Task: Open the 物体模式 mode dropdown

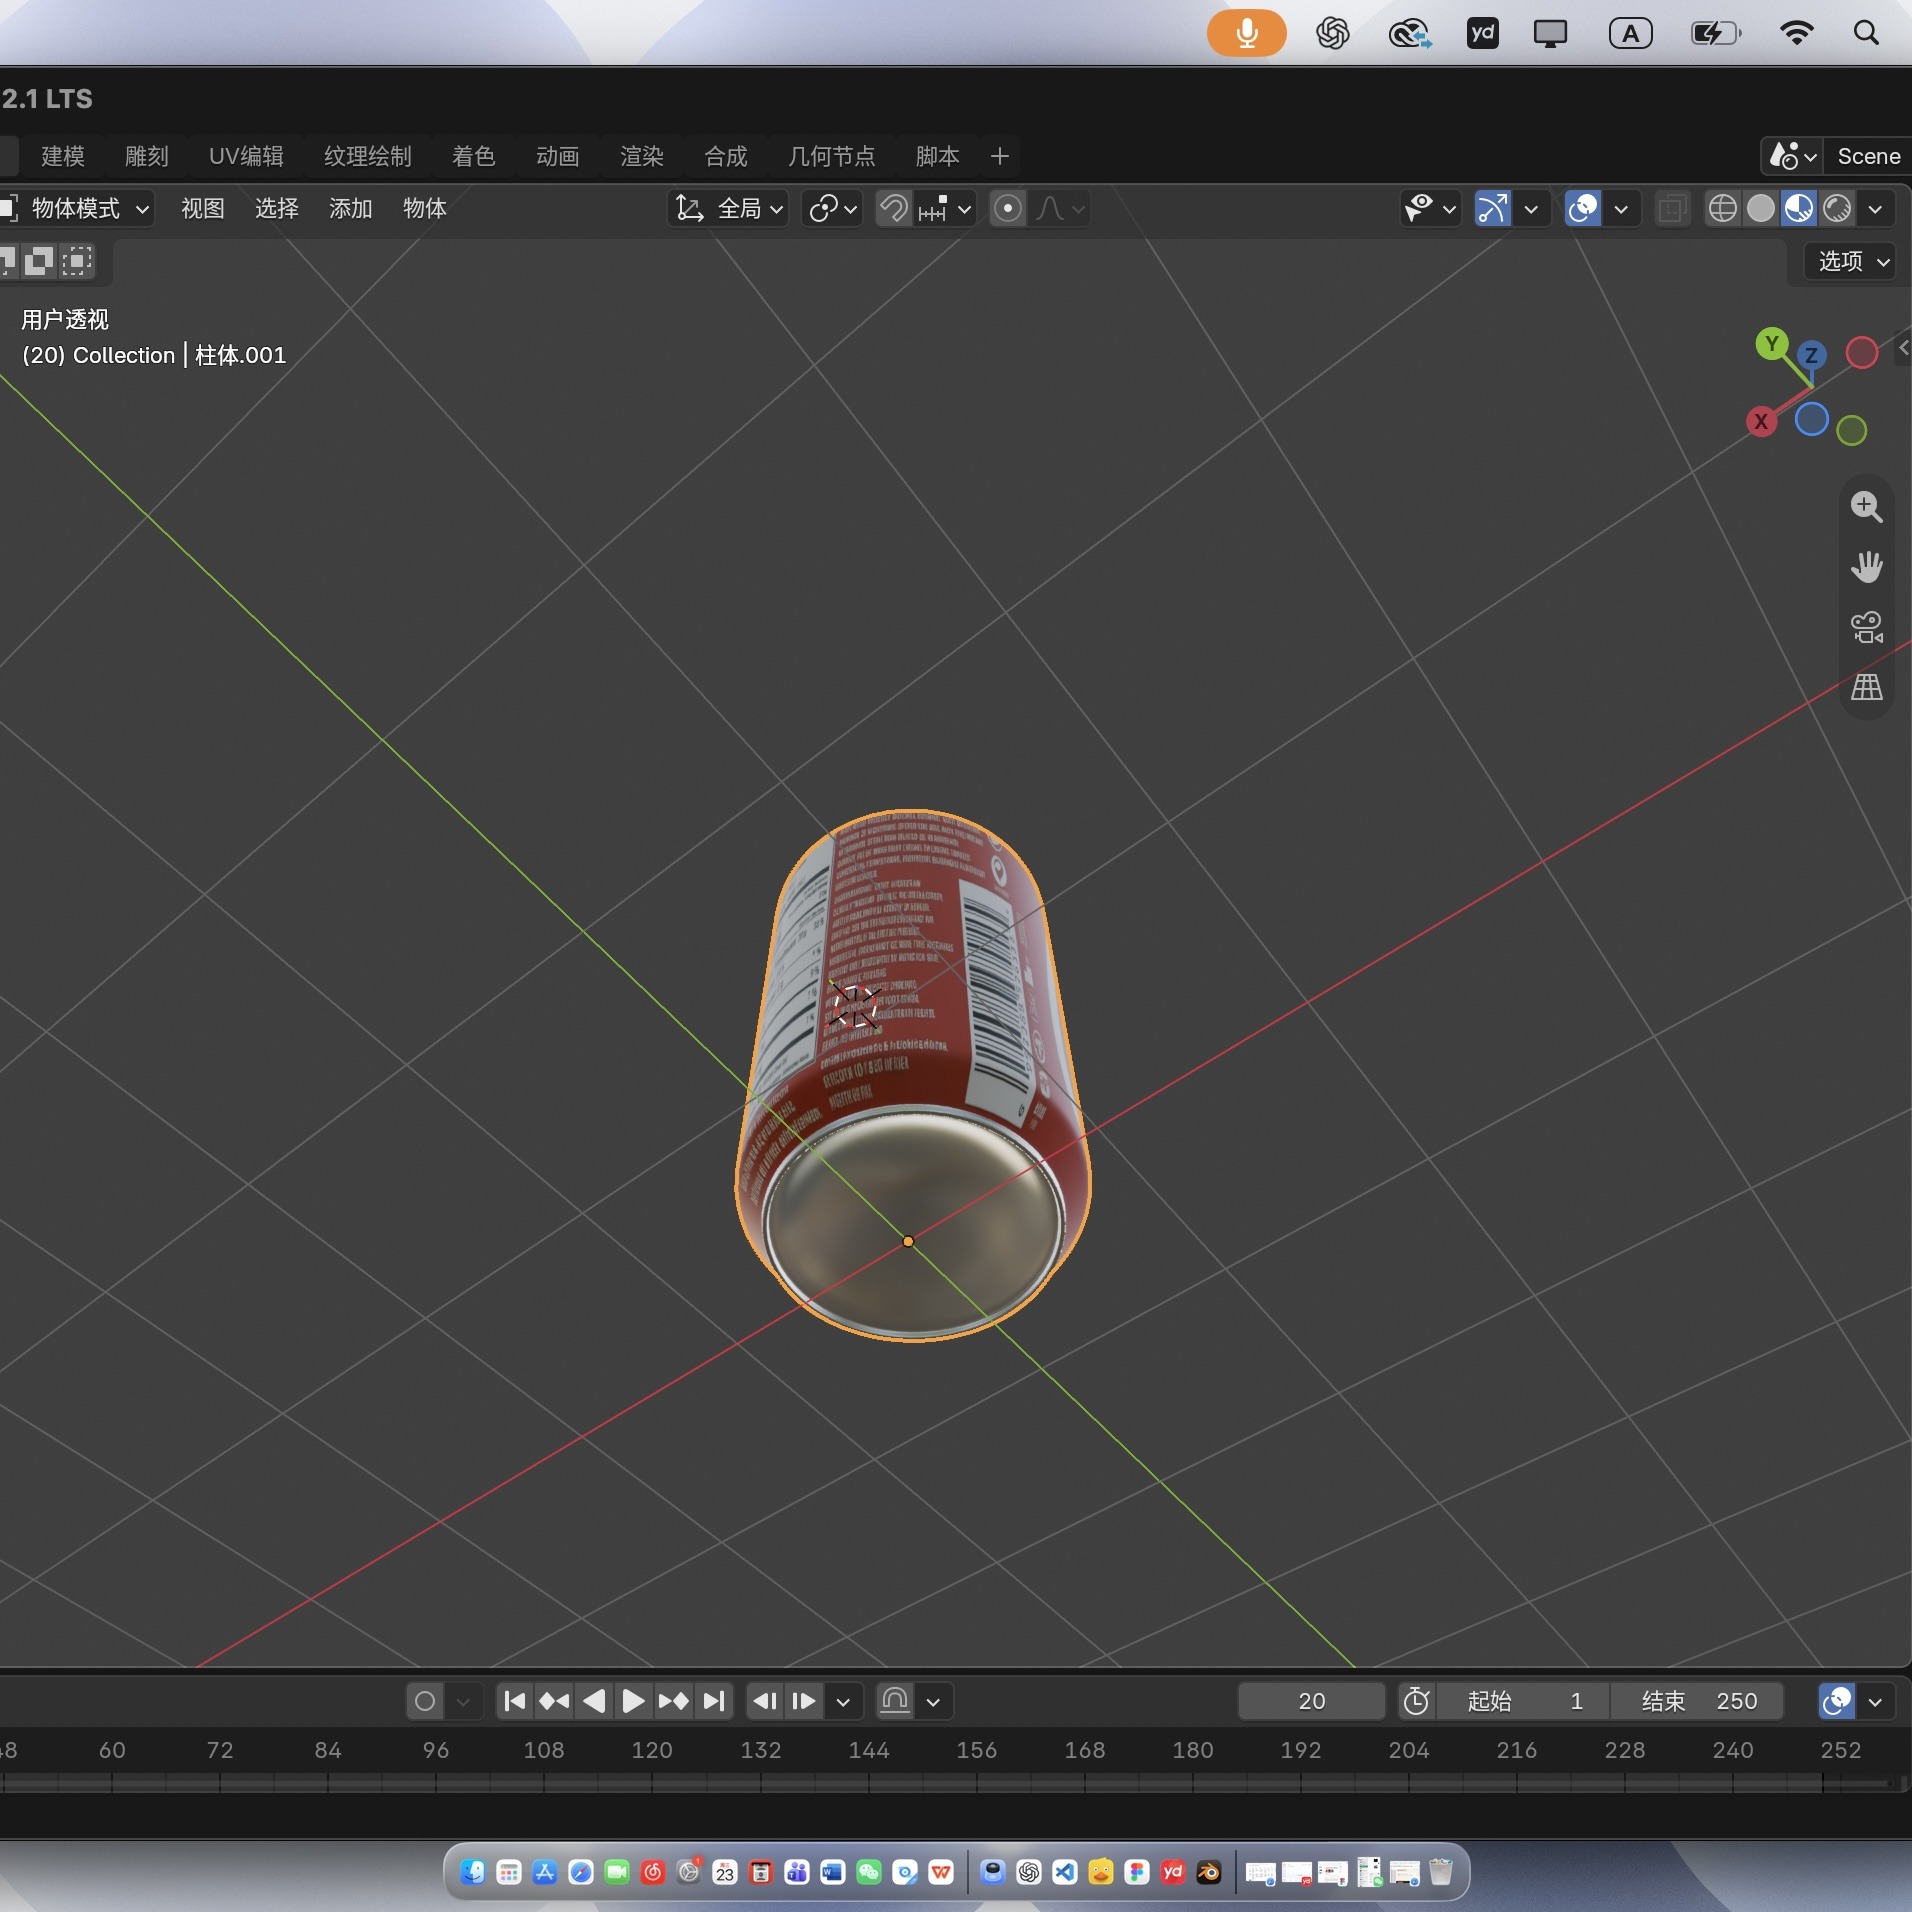Action: click(78, 208)
